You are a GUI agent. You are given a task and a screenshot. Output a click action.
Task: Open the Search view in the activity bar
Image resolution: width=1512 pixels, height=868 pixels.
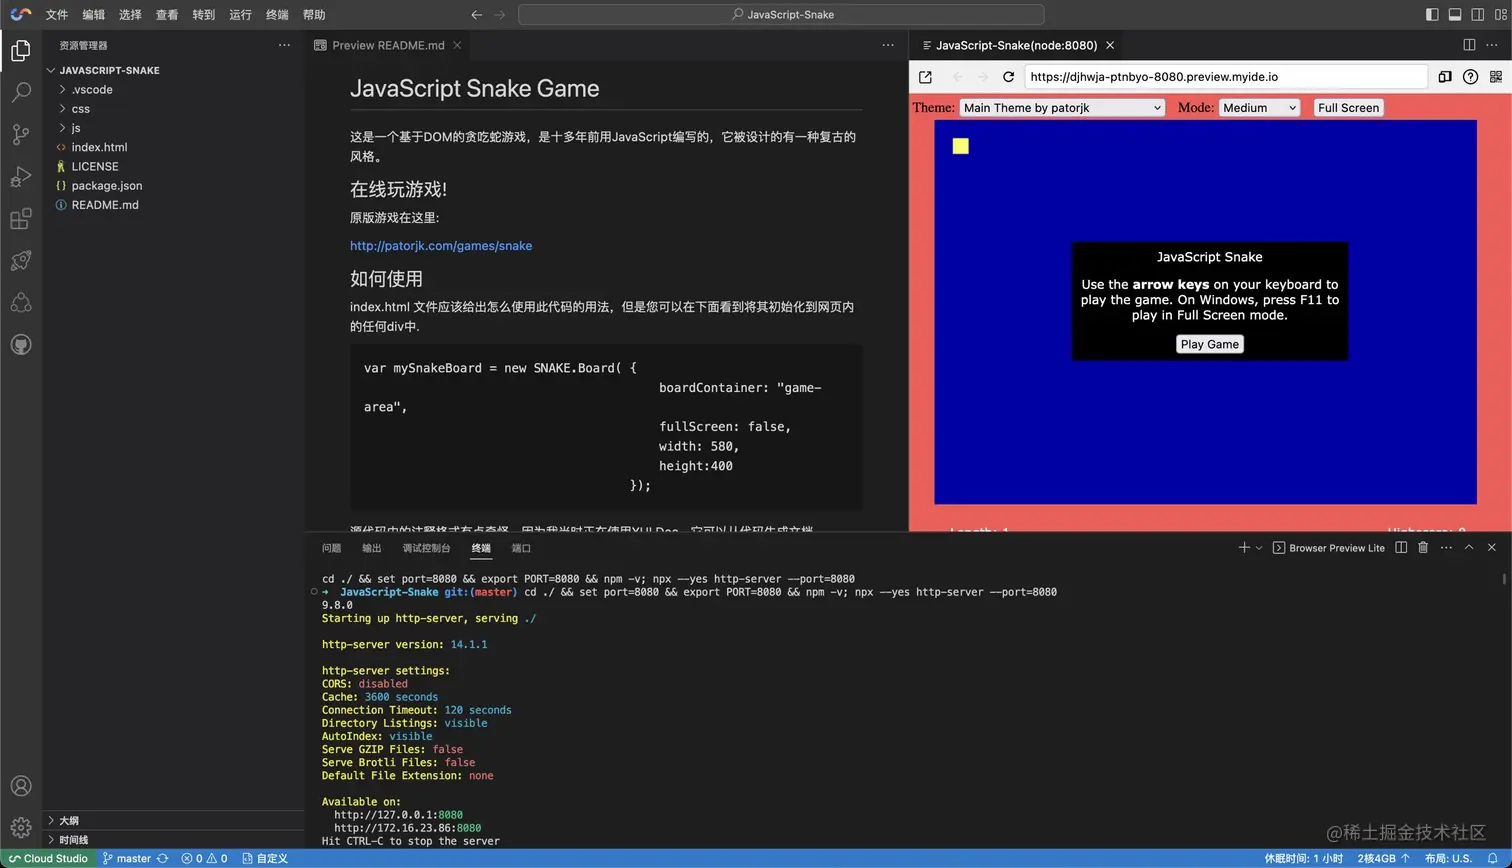click(21, 93)
